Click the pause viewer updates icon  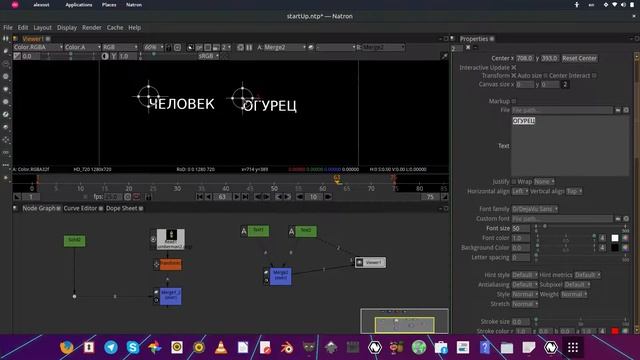(249, 47)
